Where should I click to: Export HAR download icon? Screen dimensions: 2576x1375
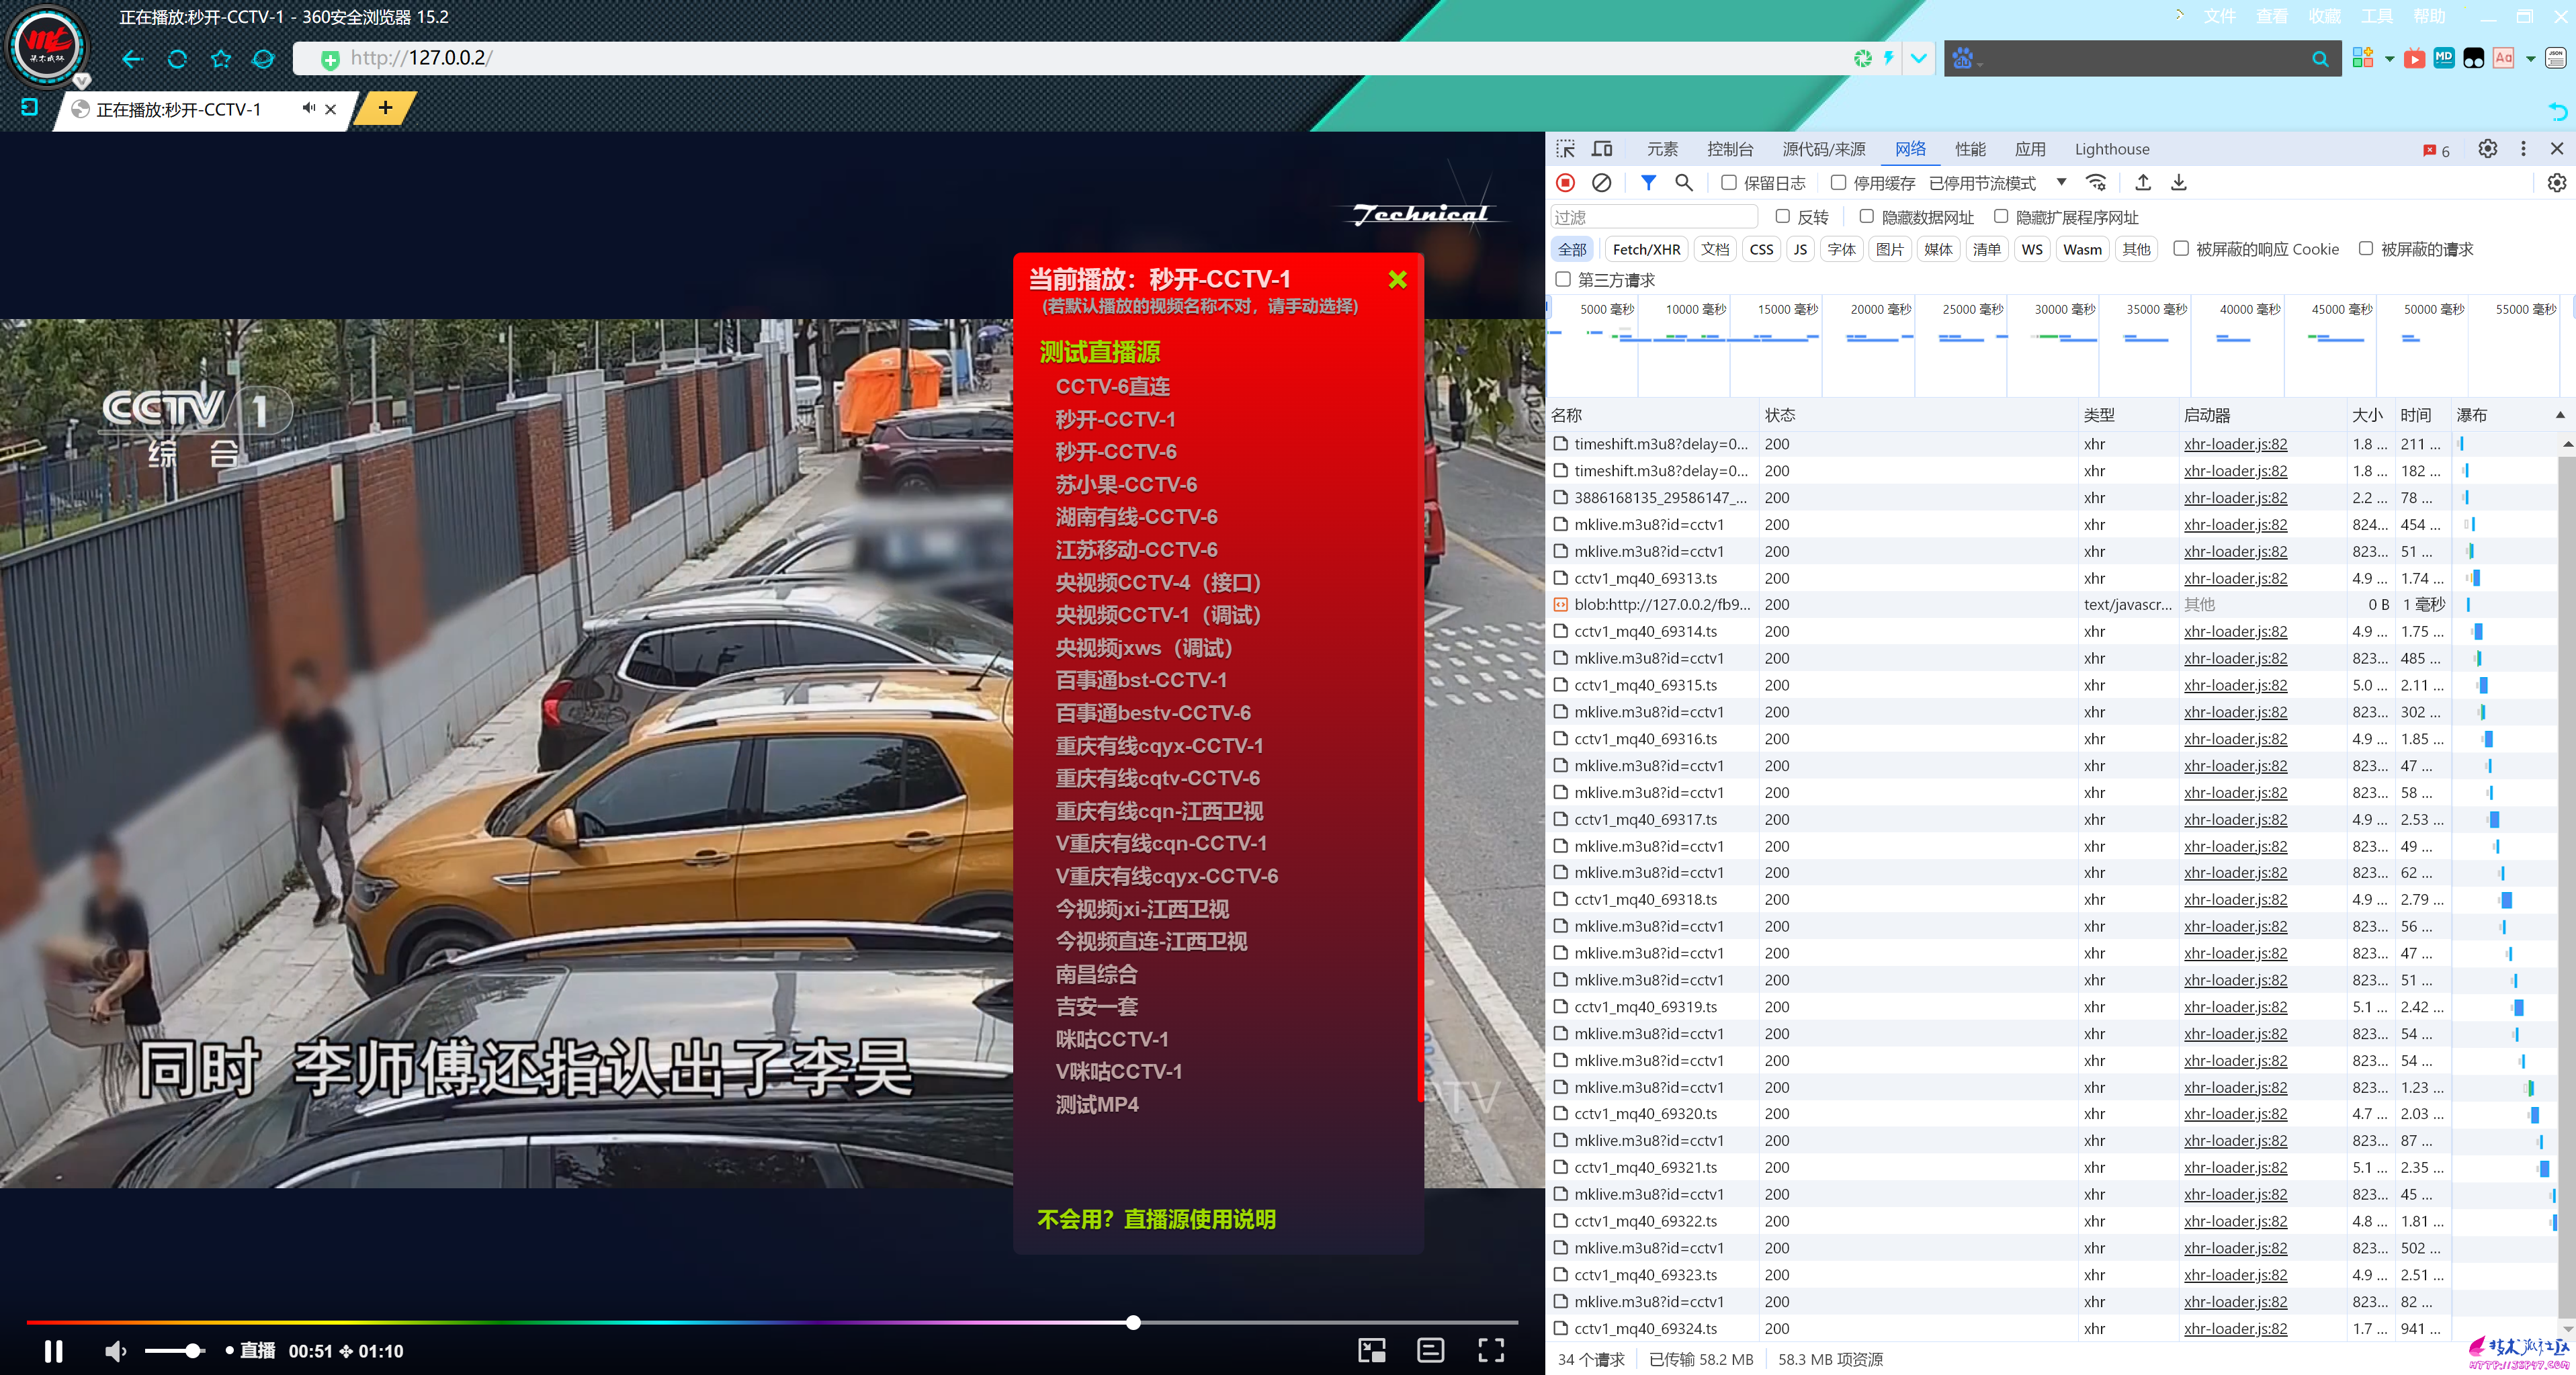[2179, 183]
